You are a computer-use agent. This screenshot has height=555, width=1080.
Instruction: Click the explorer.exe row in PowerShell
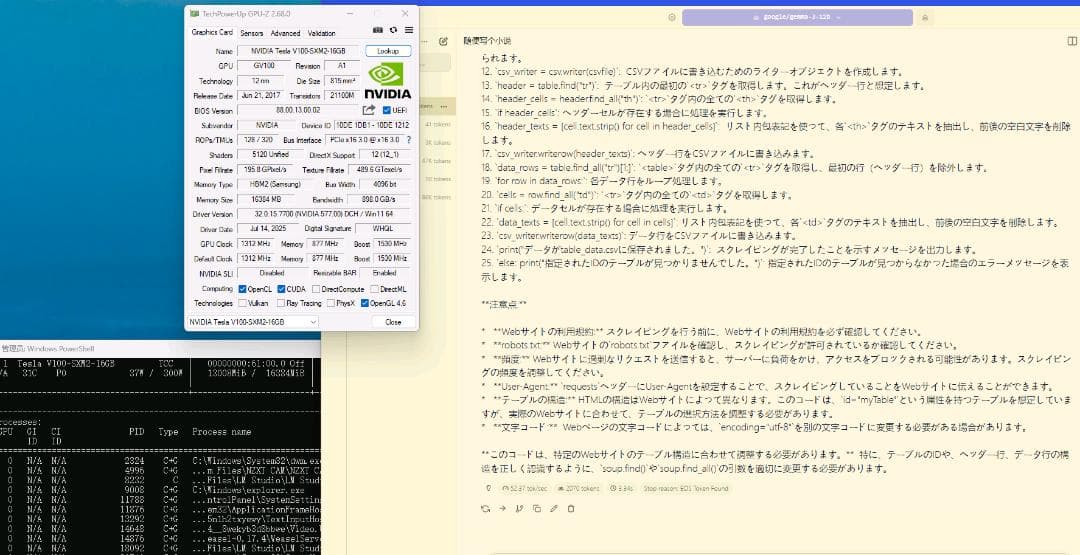160,491
